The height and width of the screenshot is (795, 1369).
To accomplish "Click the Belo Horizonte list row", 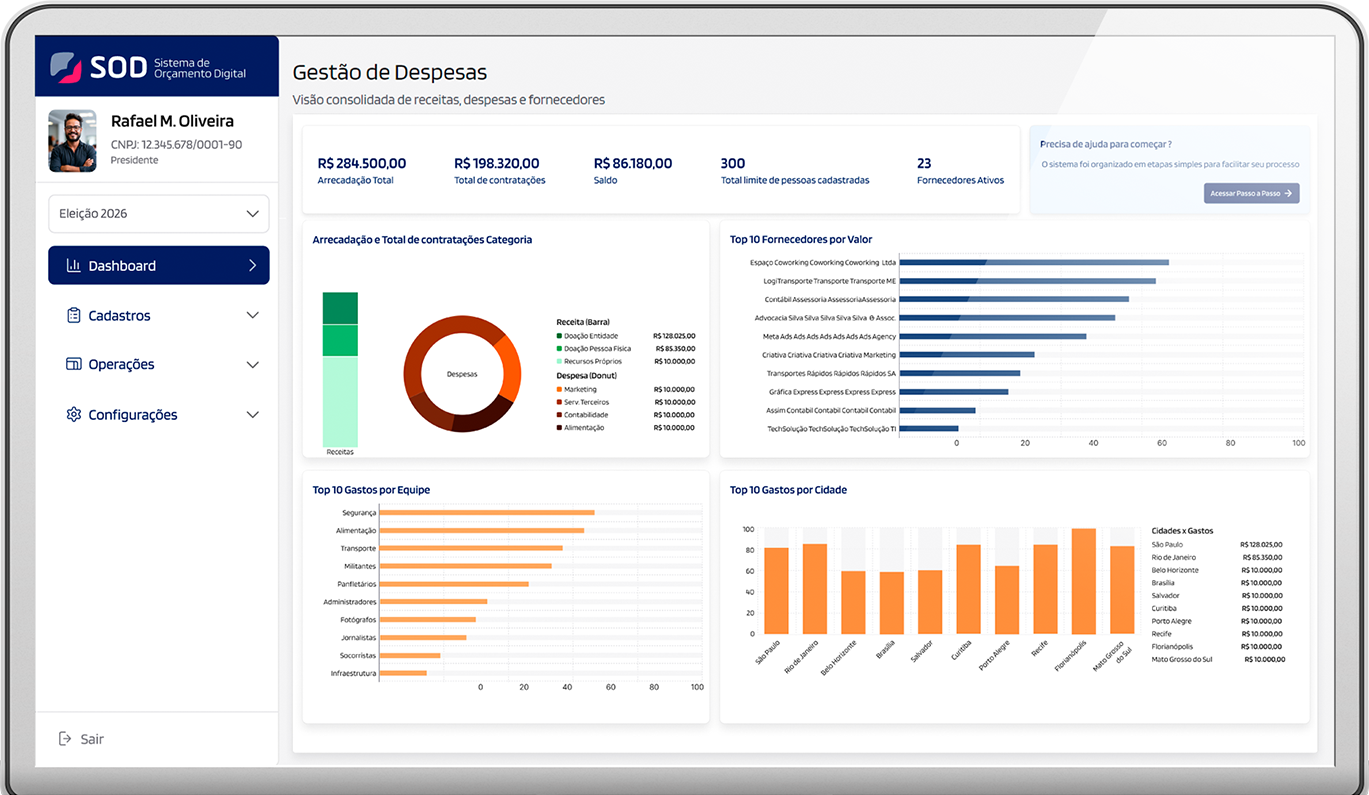I will click(x=1217, y=570).
